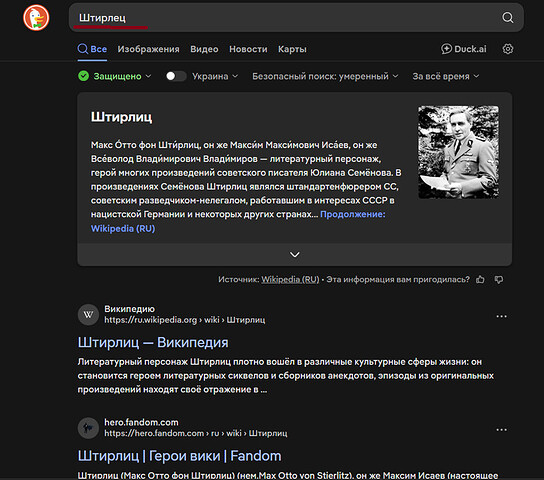Click the Wikipedia favicon of first result
The image size is (544, 480).
point(88,315)
